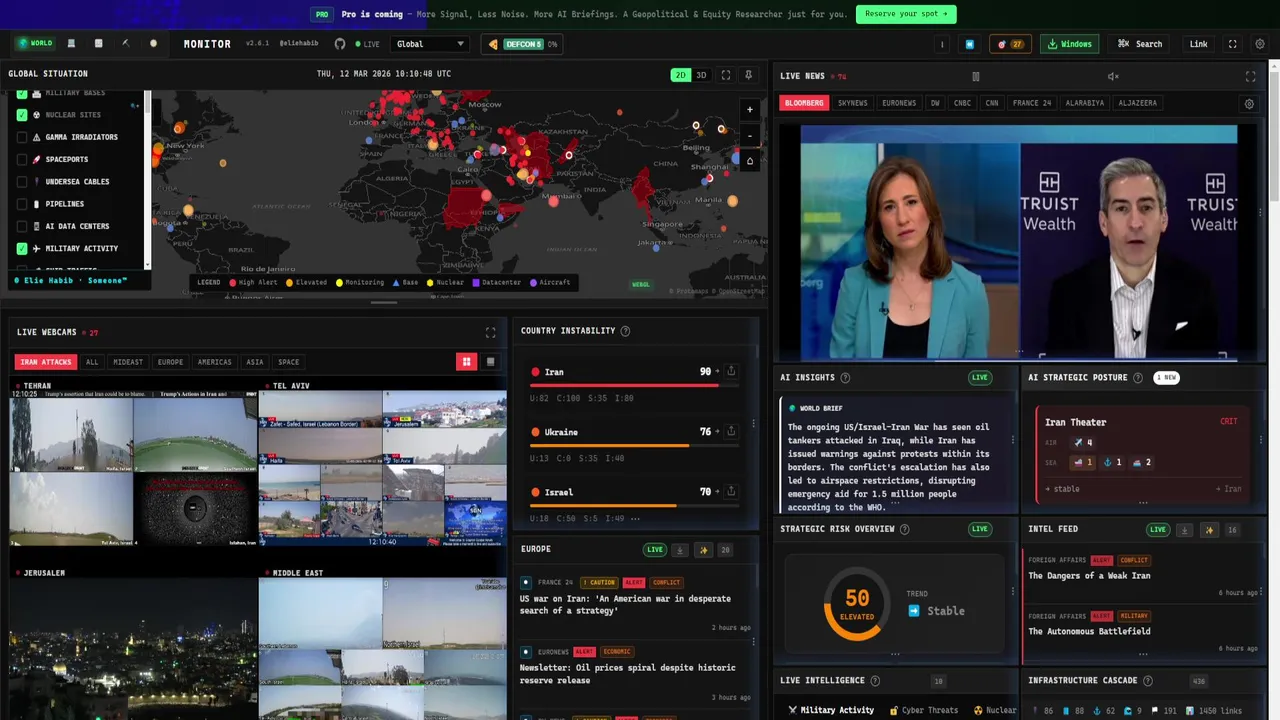Screen dimensions: 1280x720
Task: Select the Cyber Threats intelligence tab
Action: click(x=924, y=710)
